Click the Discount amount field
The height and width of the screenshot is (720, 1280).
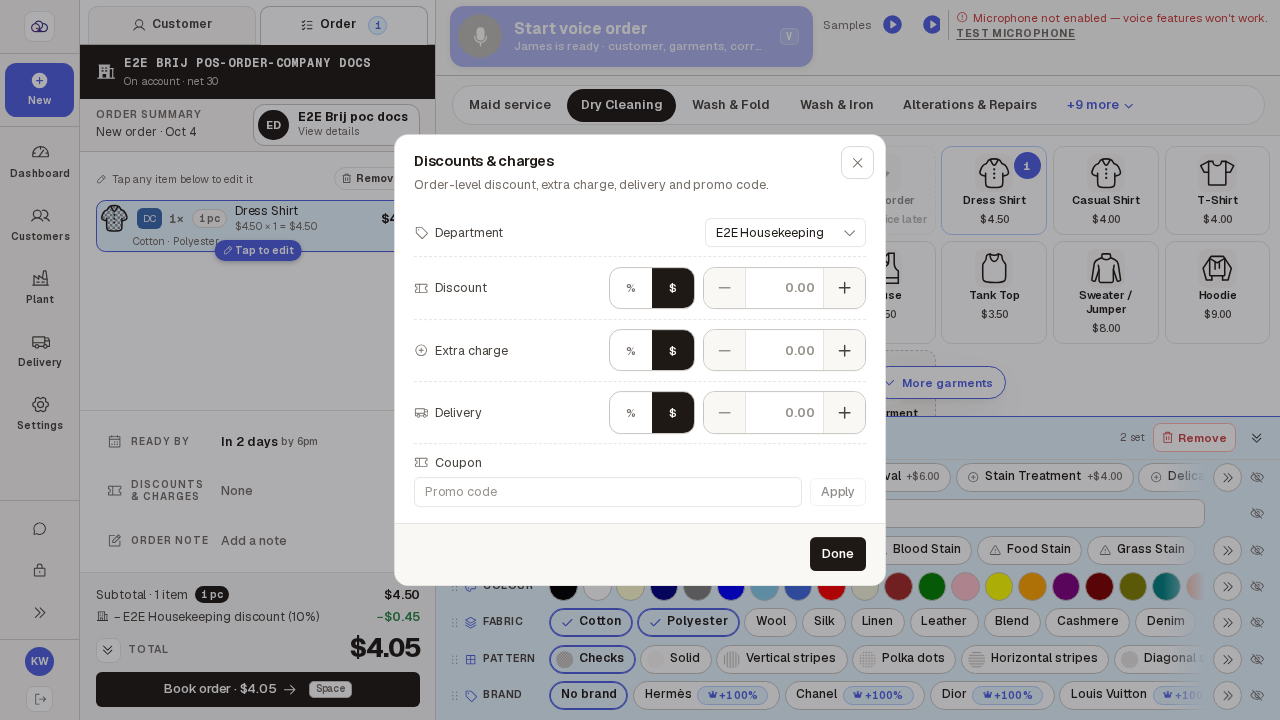pos(784,288)
